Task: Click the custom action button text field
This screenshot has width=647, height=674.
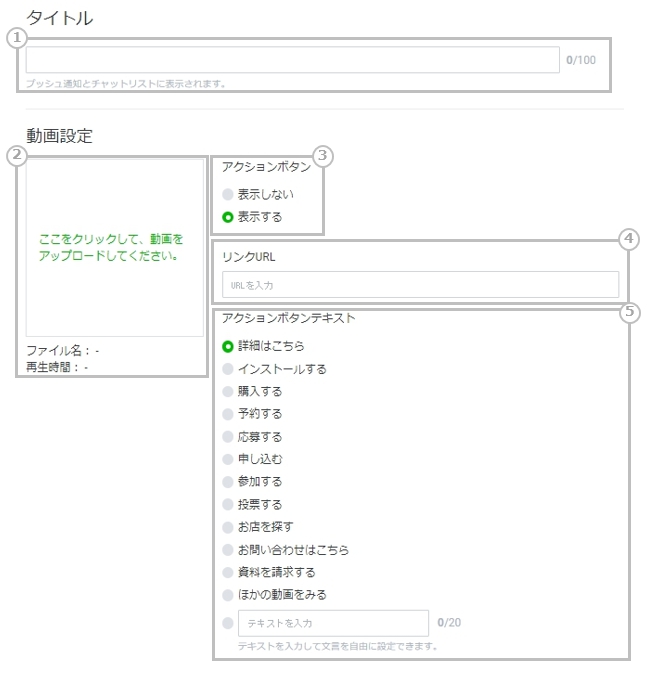Action: [x=333, y=623]
